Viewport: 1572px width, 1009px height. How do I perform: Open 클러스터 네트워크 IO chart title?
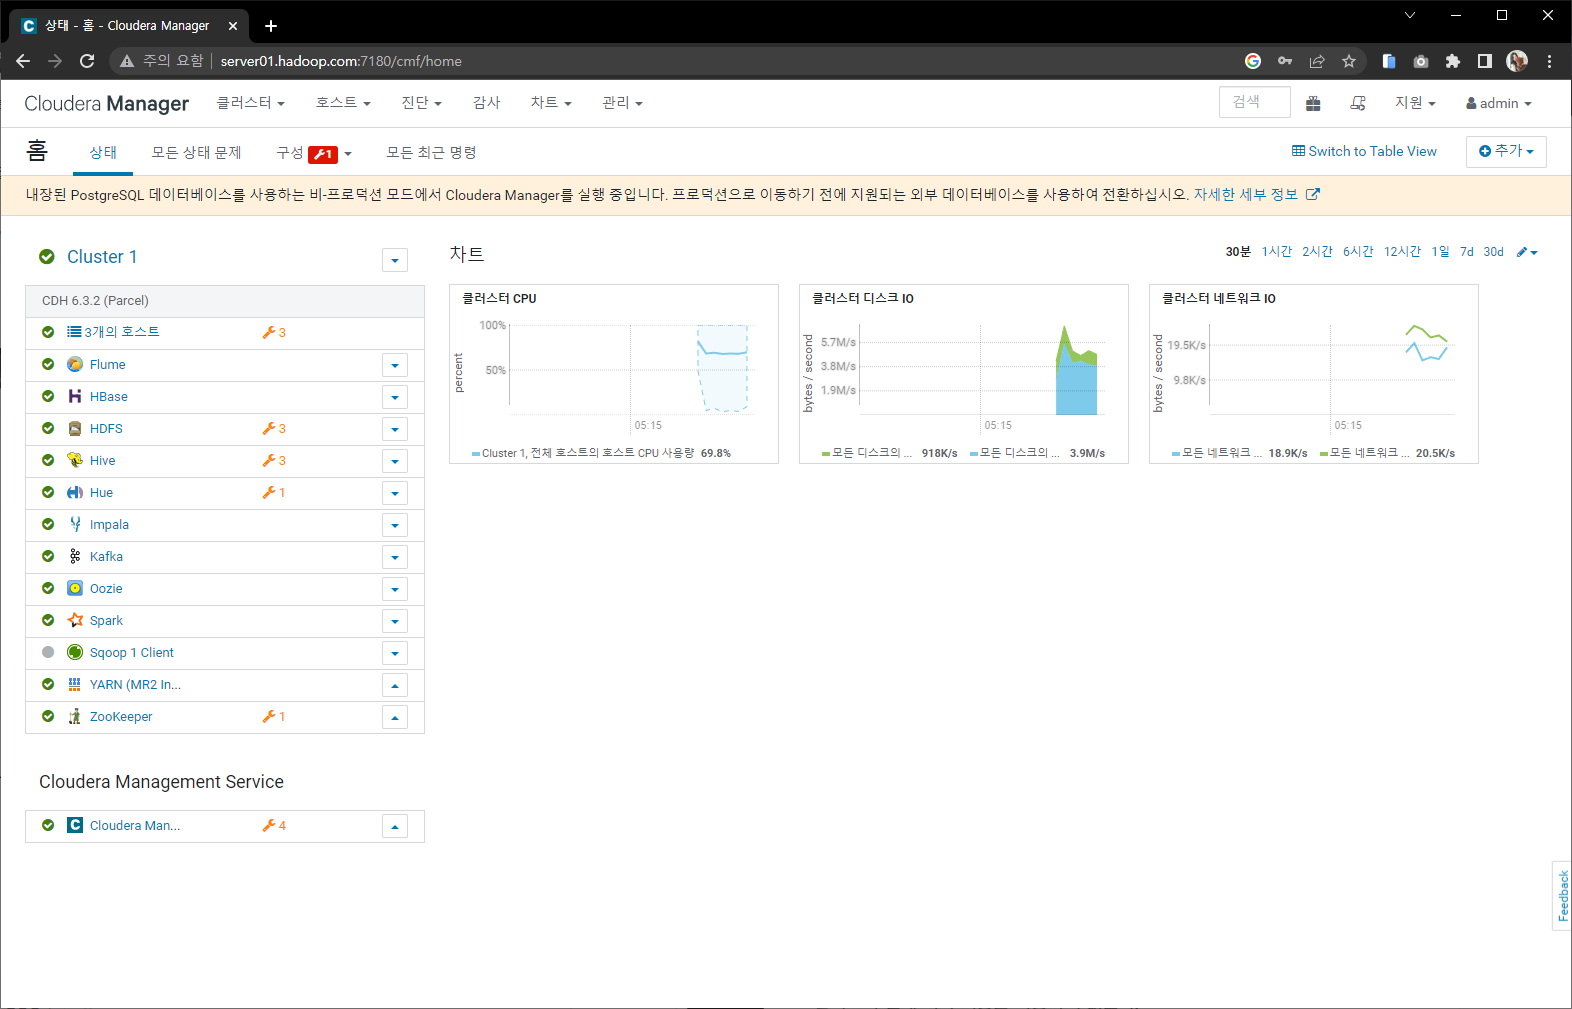pyautogui.click(x=1219, y=298)
